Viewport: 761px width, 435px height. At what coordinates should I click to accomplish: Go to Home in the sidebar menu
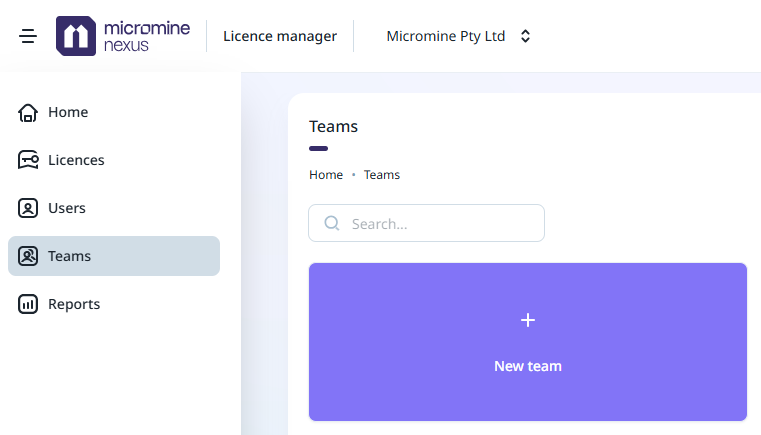click(68, 112)
